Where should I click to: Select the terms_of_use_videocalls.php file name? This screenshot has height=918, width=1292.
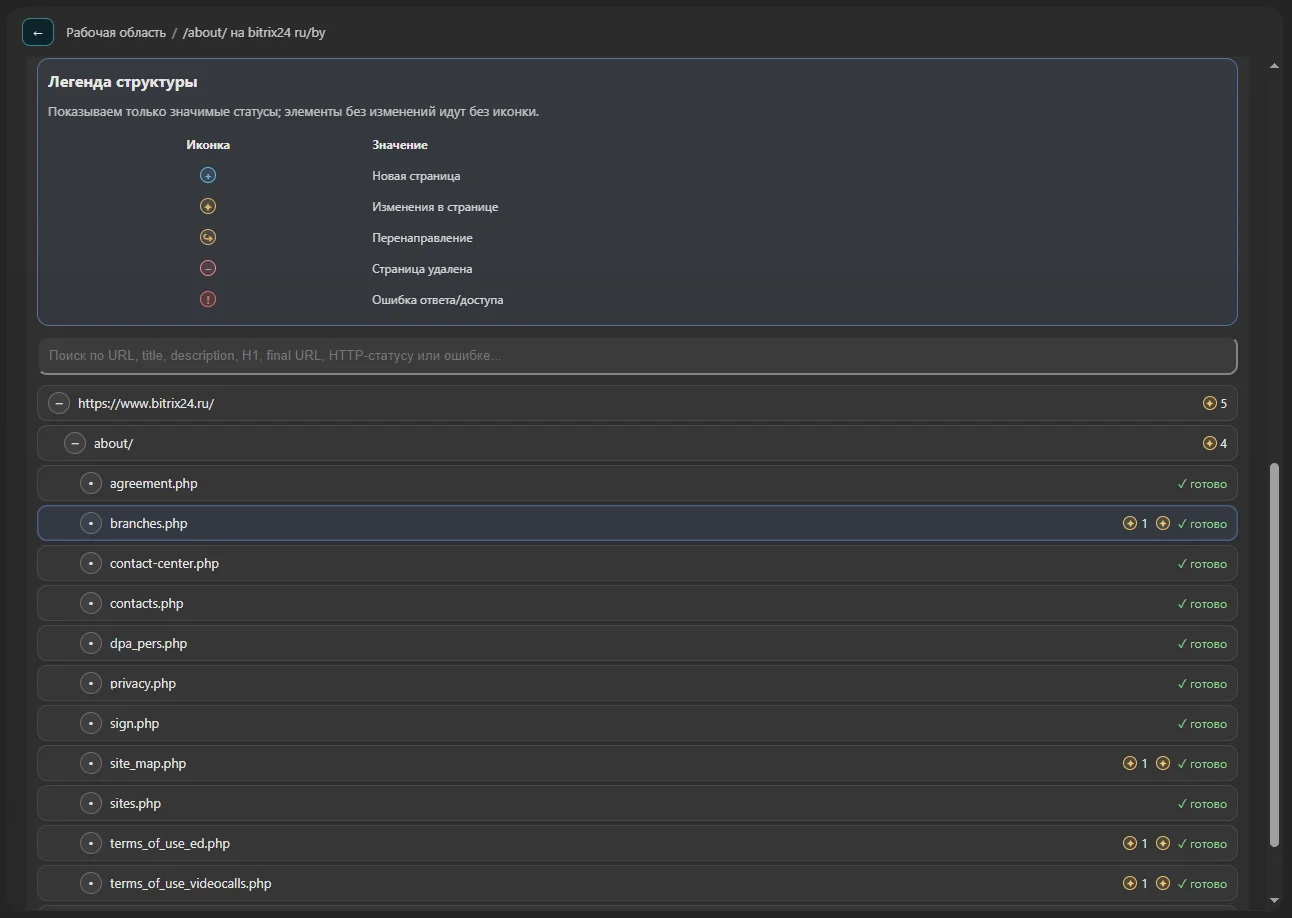(191, 883)
